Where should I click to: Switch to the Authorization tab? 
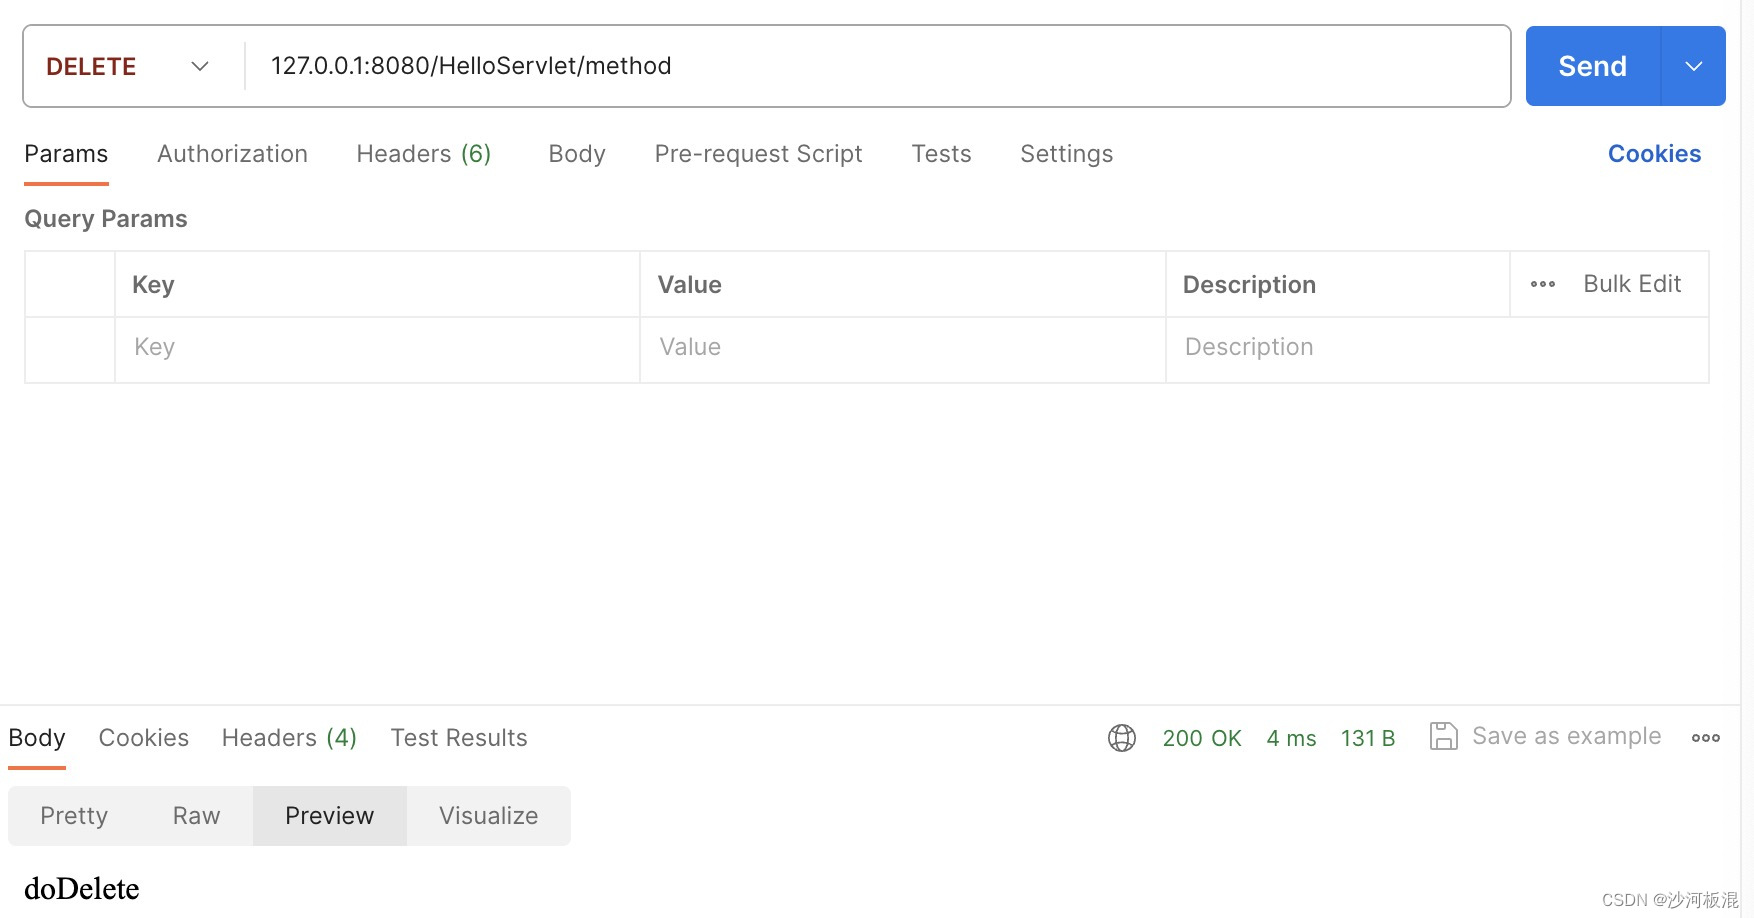point(231,153)
